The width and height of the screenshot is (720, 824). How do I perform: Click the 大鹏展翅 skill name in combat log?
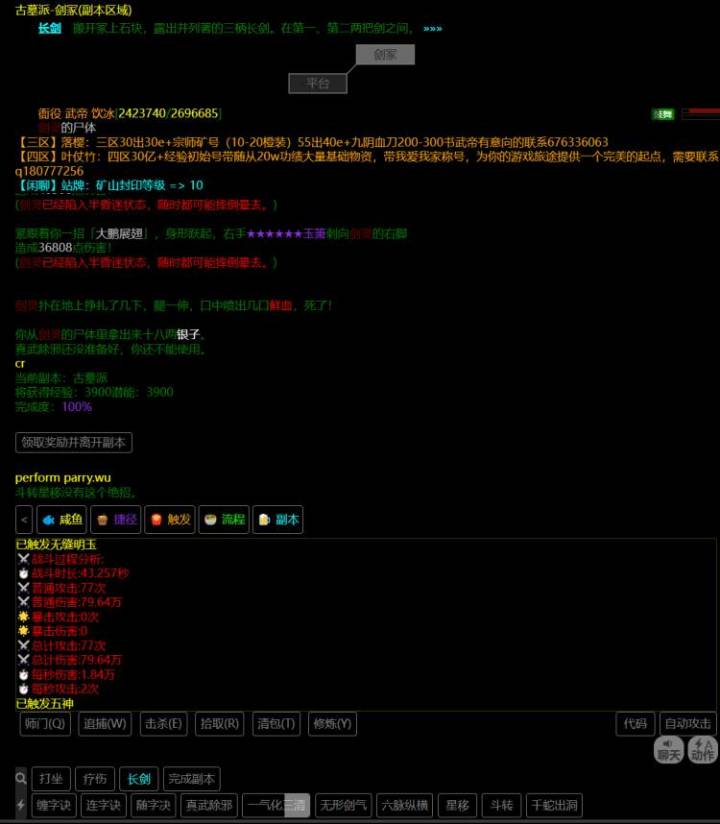pos(119,233)
